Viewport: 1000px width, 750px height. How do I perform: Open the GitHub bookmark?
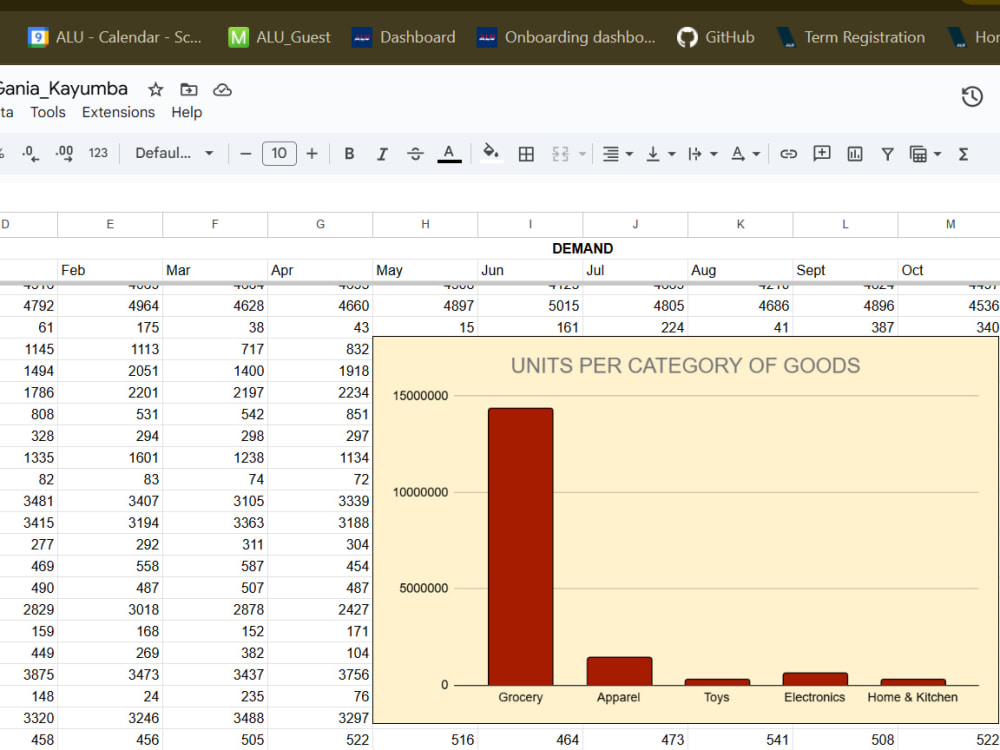point(716,37)
